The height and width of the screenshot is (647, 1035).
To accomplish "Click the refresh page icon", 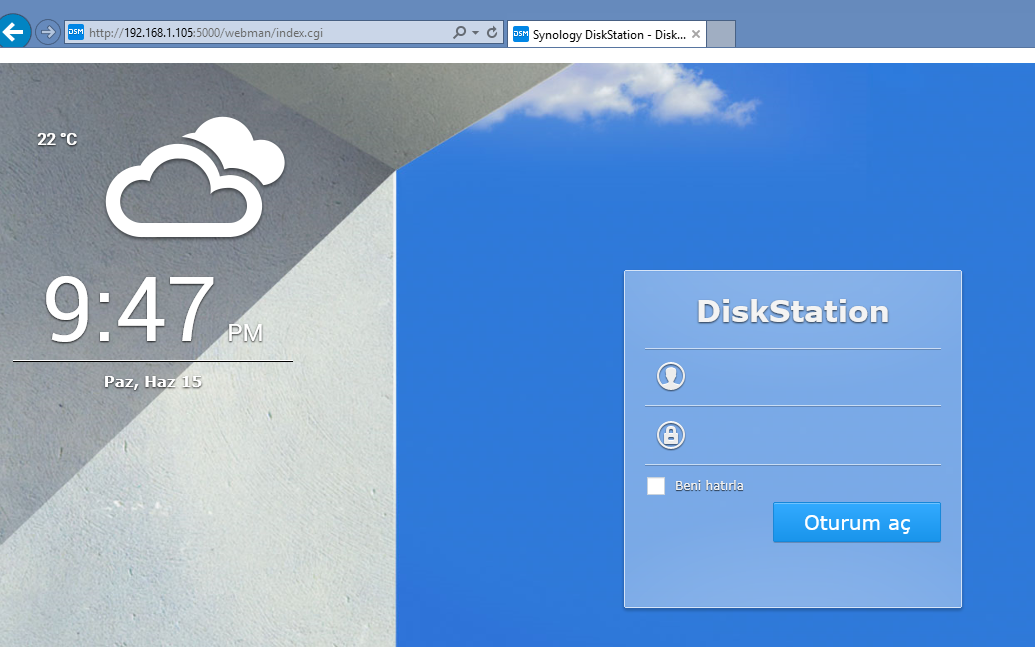I will click(x=492, y=32).
